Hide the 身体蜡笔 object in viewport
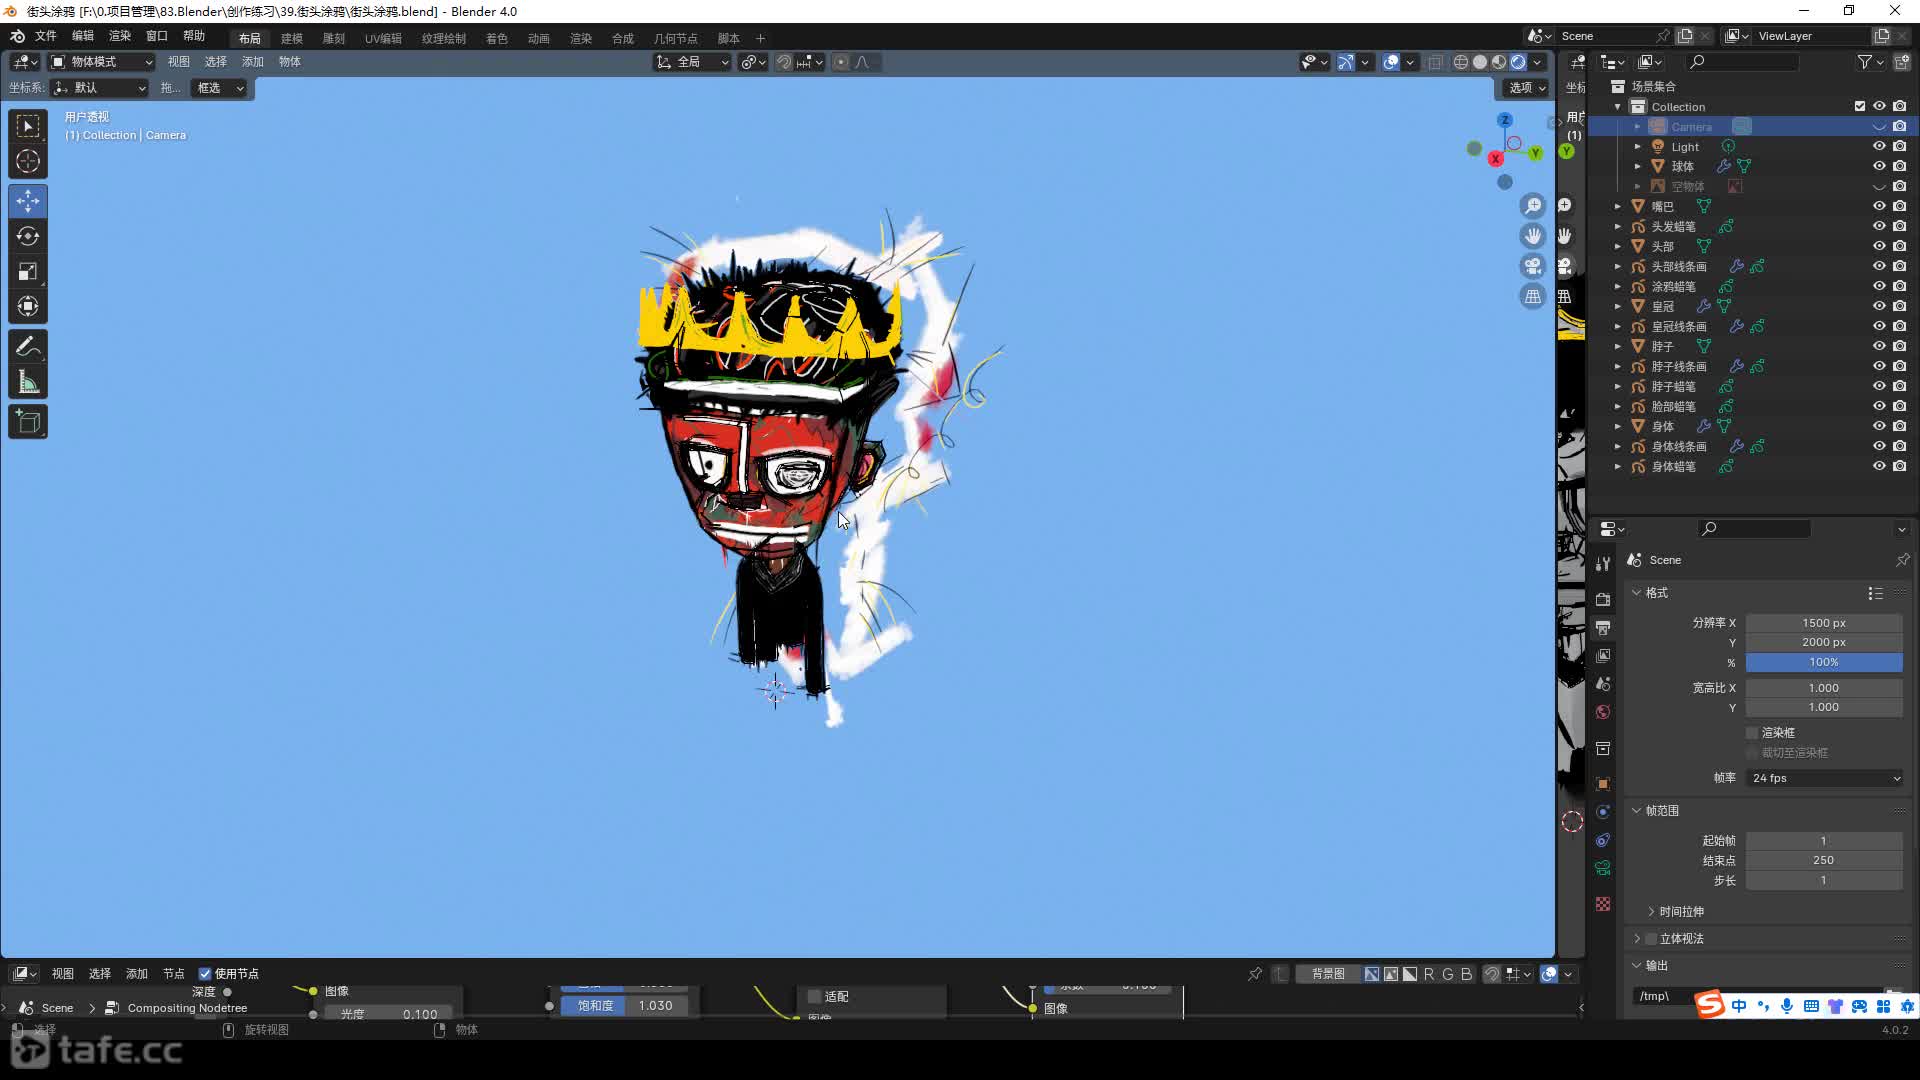The height and width of the screenshot is (1080, 1920). point(1879,466)
